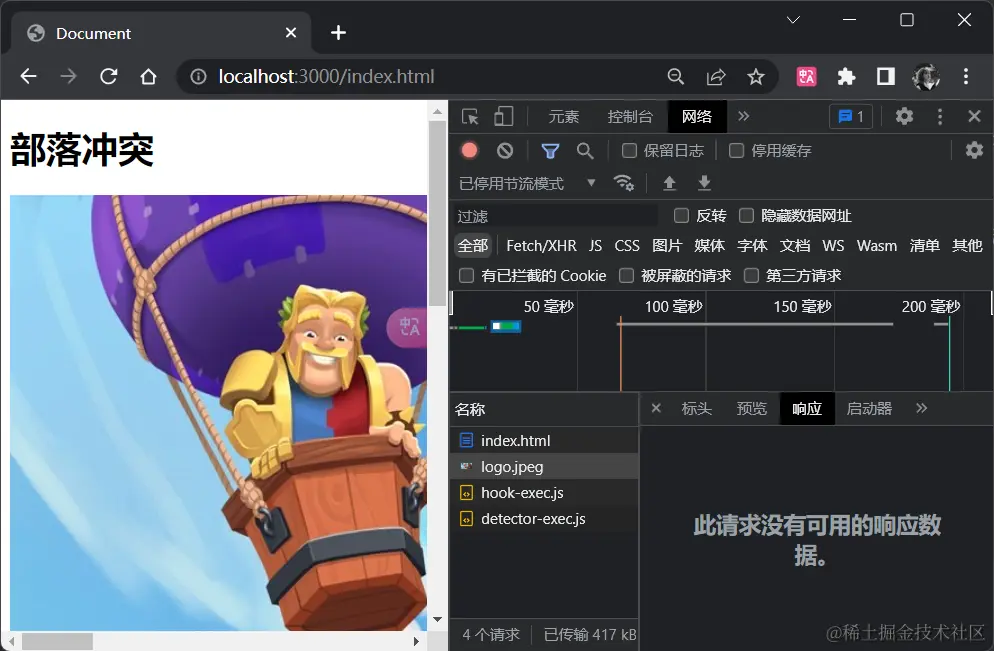Screen dimensions: 994x651
Task: Import HAR file with upload arrow
Action: 669,183
